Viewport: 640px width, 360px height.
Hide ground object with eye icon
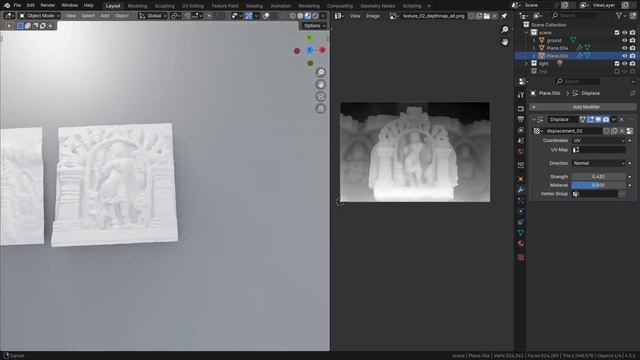tap(624, 40)
